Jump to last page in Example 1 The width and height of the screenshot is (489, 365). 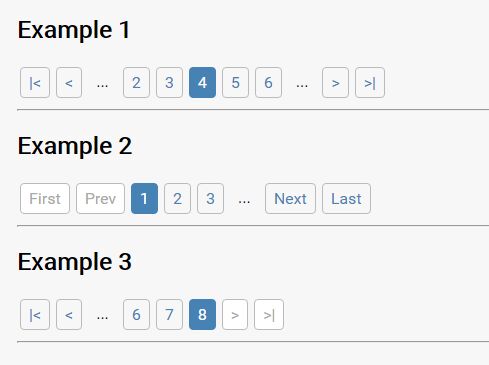tap(370, 83)
